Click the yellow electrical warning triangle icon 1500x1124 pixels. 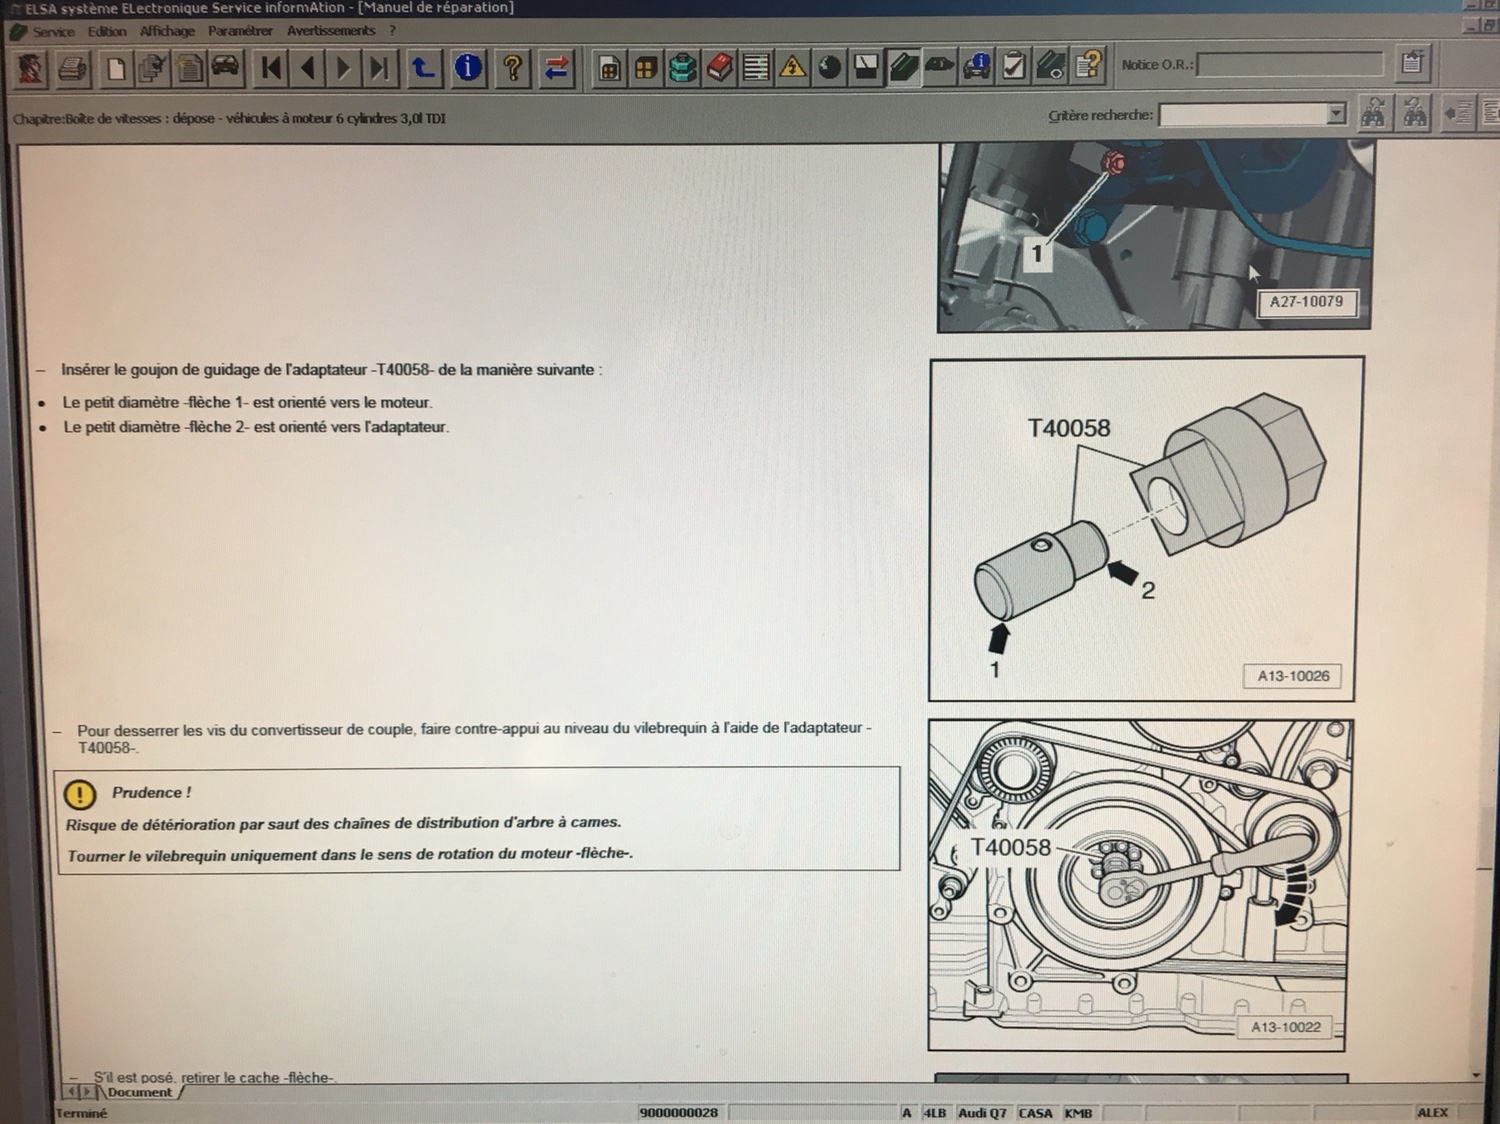pyautogui.click(x=793, y=68)
